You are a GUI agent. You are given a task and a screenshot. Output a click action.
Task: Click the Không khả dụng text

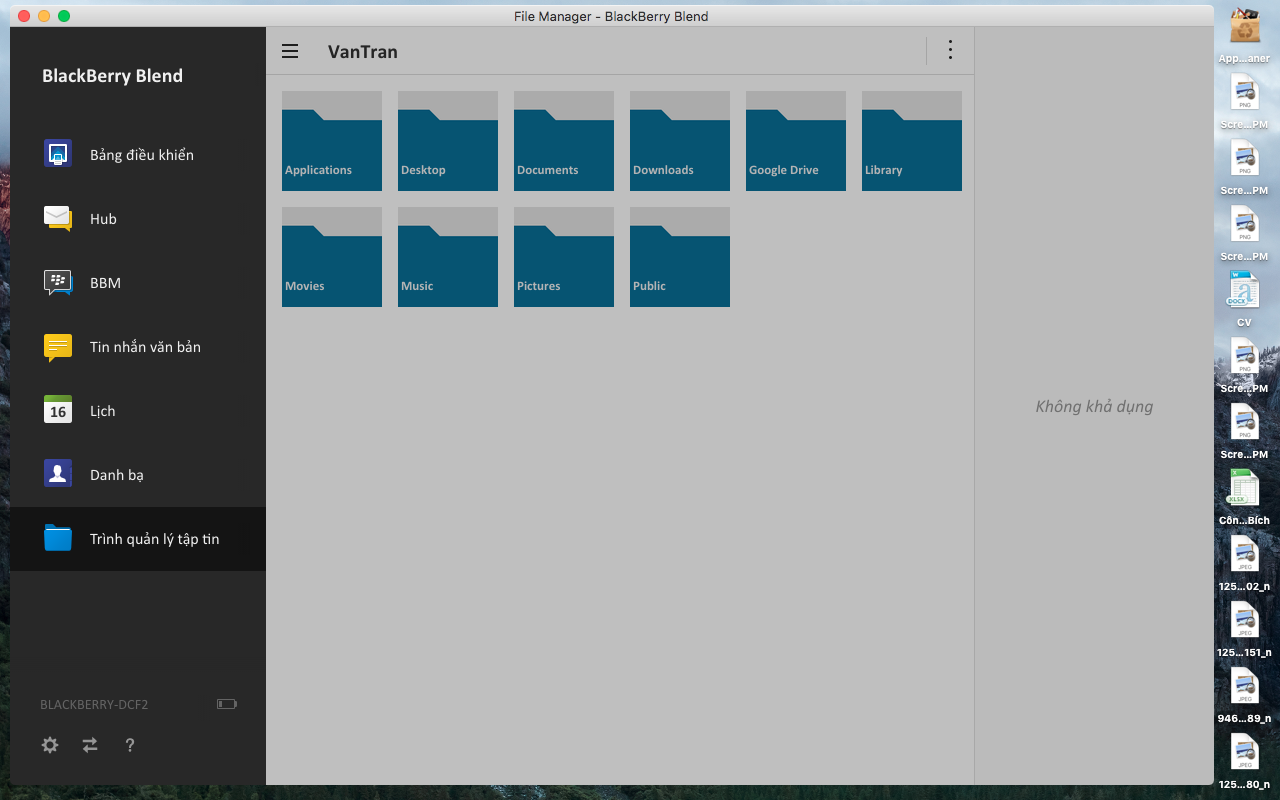point(1094,407)
